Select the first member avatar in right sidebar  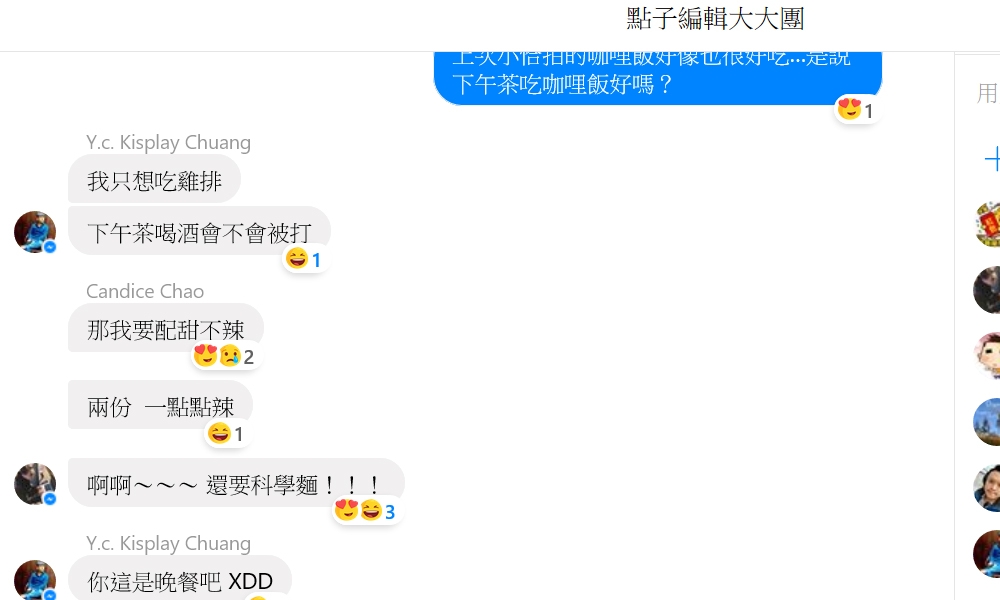point(987,224)
